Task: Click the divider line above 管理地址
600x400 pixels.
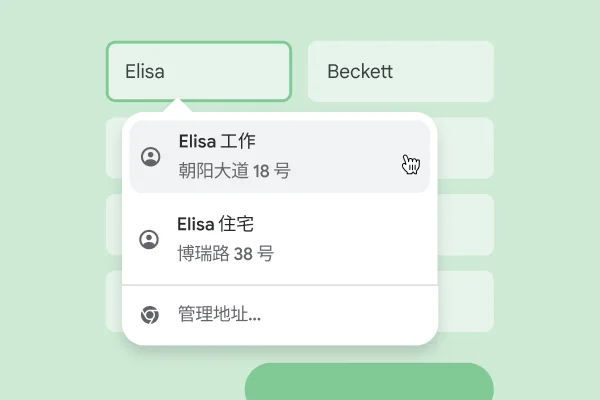Action: coord(280,285)
